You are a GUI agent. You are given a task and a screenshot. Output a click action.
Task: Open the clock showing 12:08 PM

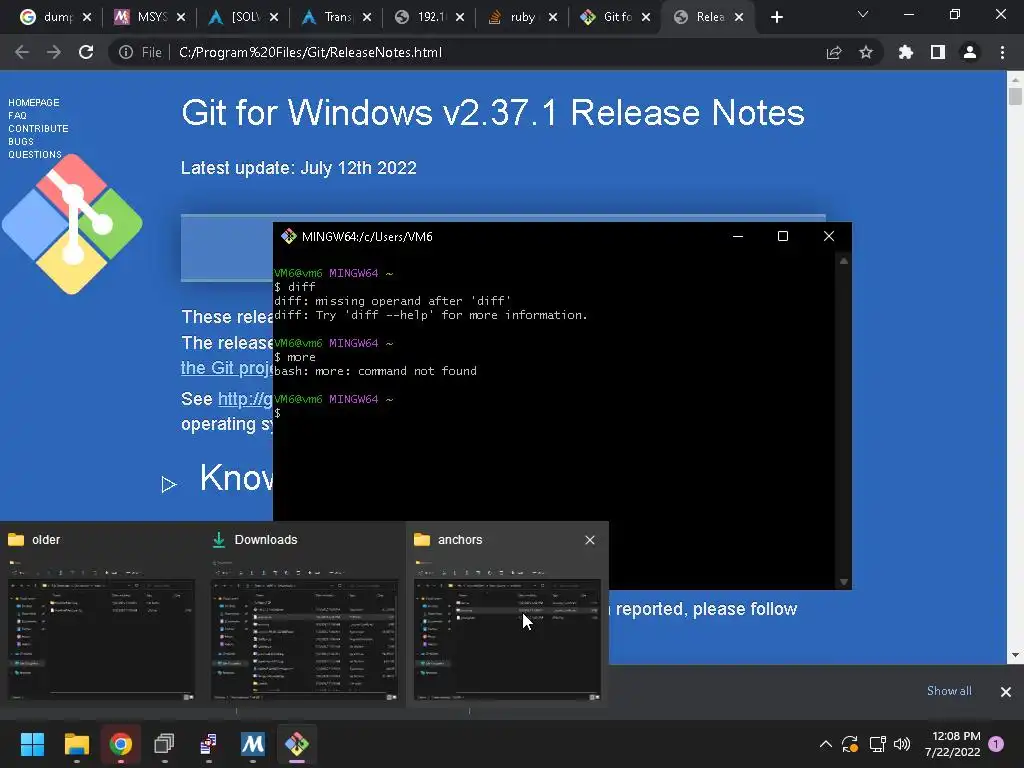click(x=952, y=744)
